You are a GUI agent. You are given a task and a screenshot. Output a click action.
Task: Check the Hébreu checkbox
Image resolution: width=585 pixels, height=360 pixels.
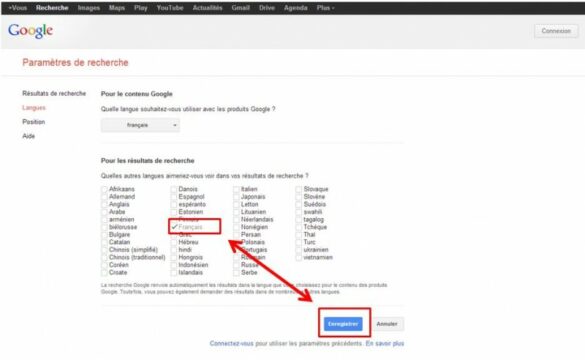tap(174, 242)
